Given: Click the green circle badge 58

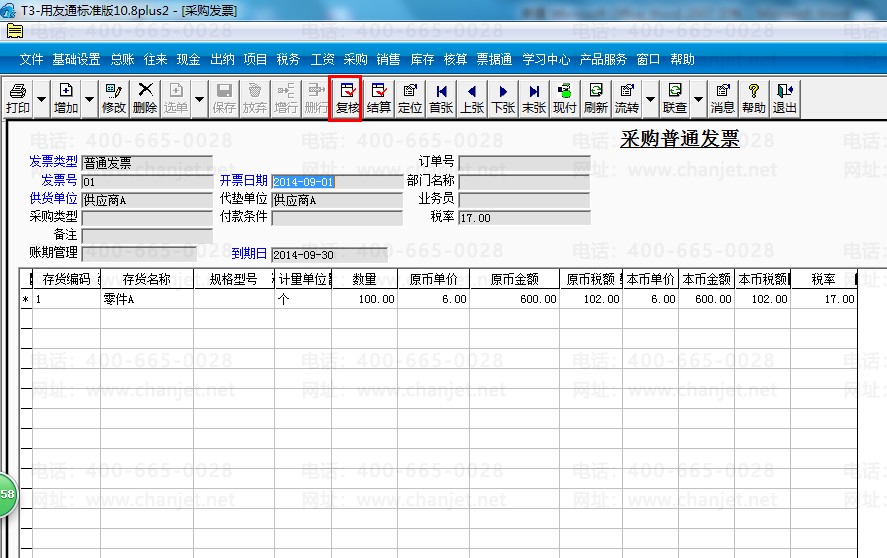Looking at the screenshot, I should click(x=7, y=494).
